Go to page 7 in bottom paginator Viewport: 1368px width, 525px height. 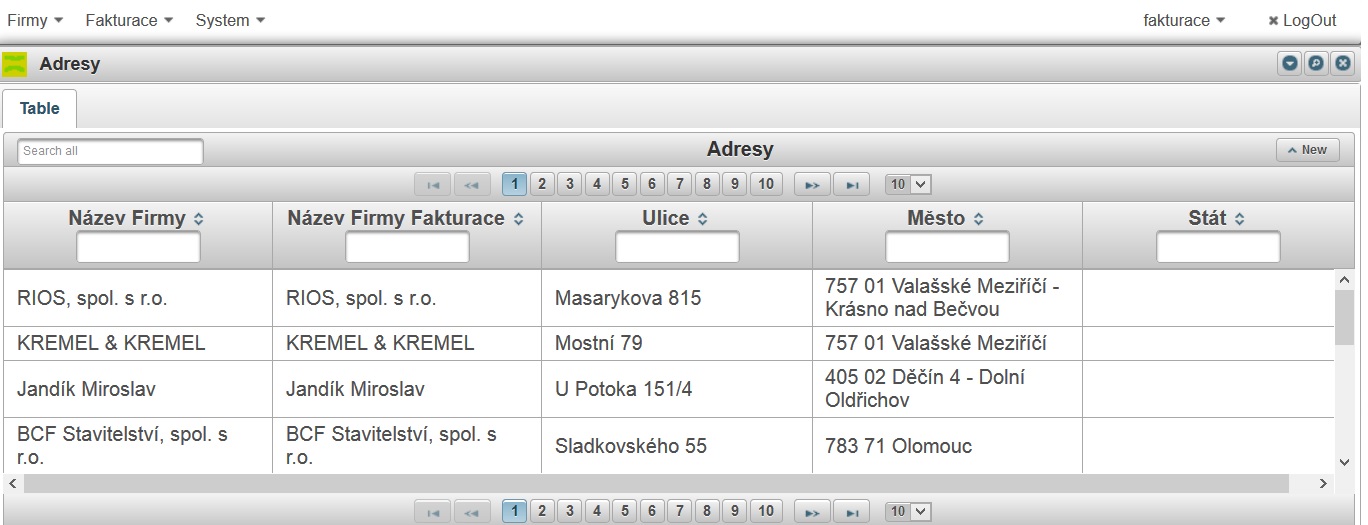point(679,511)
